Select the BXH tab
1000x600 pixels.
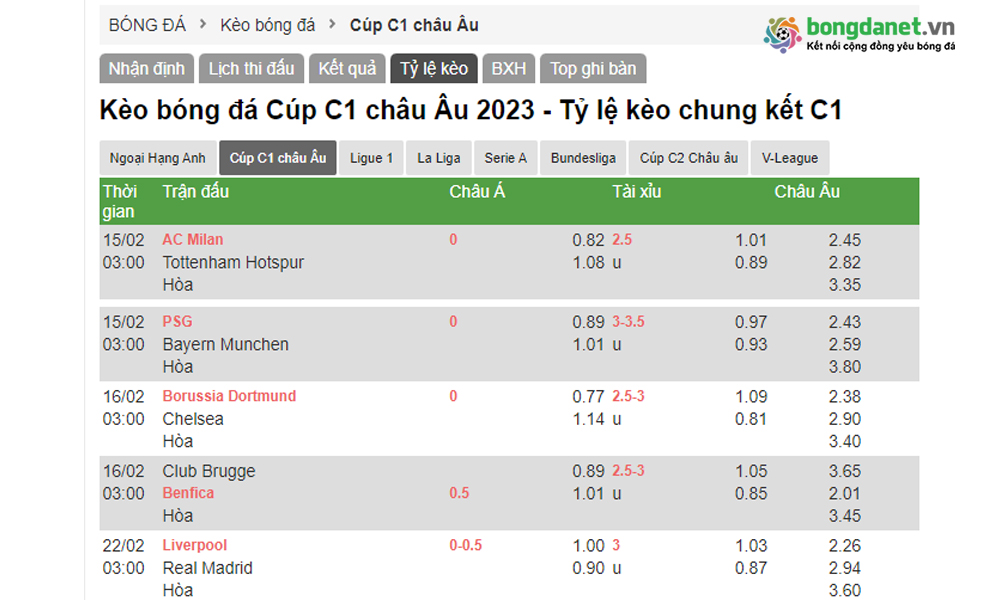tap(508, 69)
